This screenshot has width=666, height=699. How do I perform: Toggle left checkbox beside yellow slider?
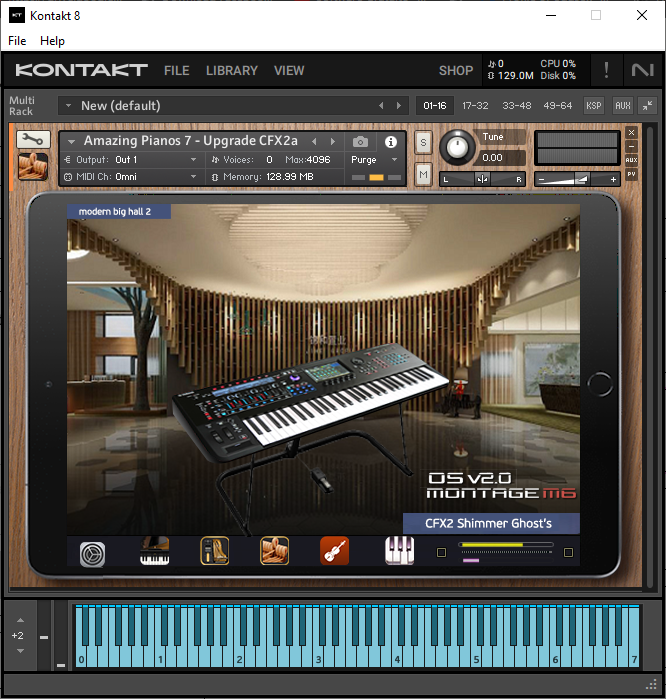pos(441,552)
